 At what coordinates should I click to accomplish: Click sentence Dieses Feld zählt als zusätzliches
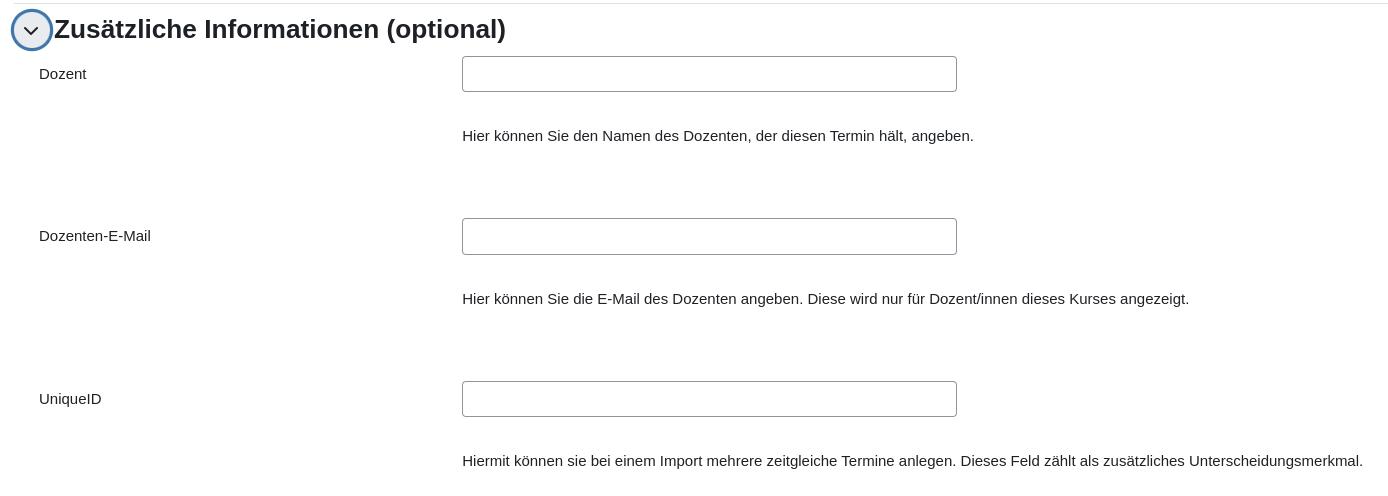(1160, 461)
